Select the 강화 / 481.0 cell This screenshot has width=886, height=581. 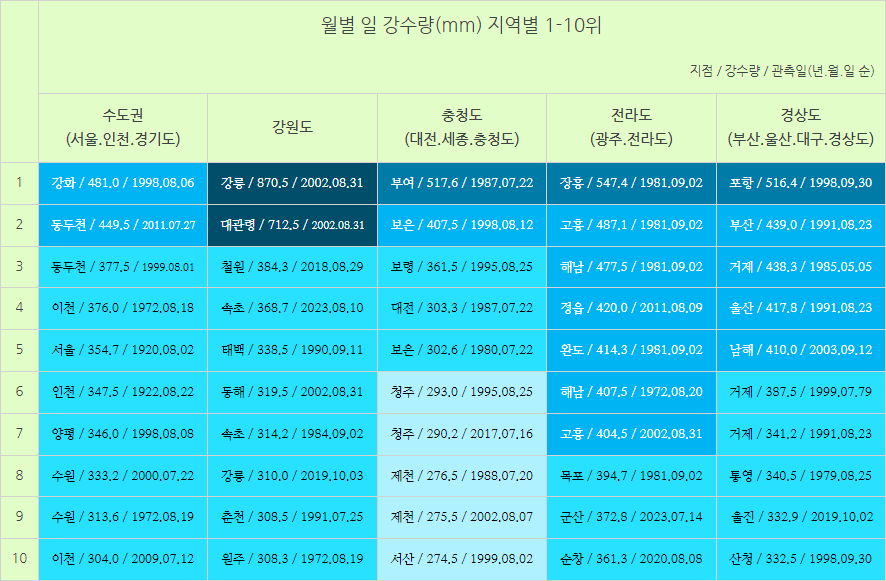pos(122,183)
